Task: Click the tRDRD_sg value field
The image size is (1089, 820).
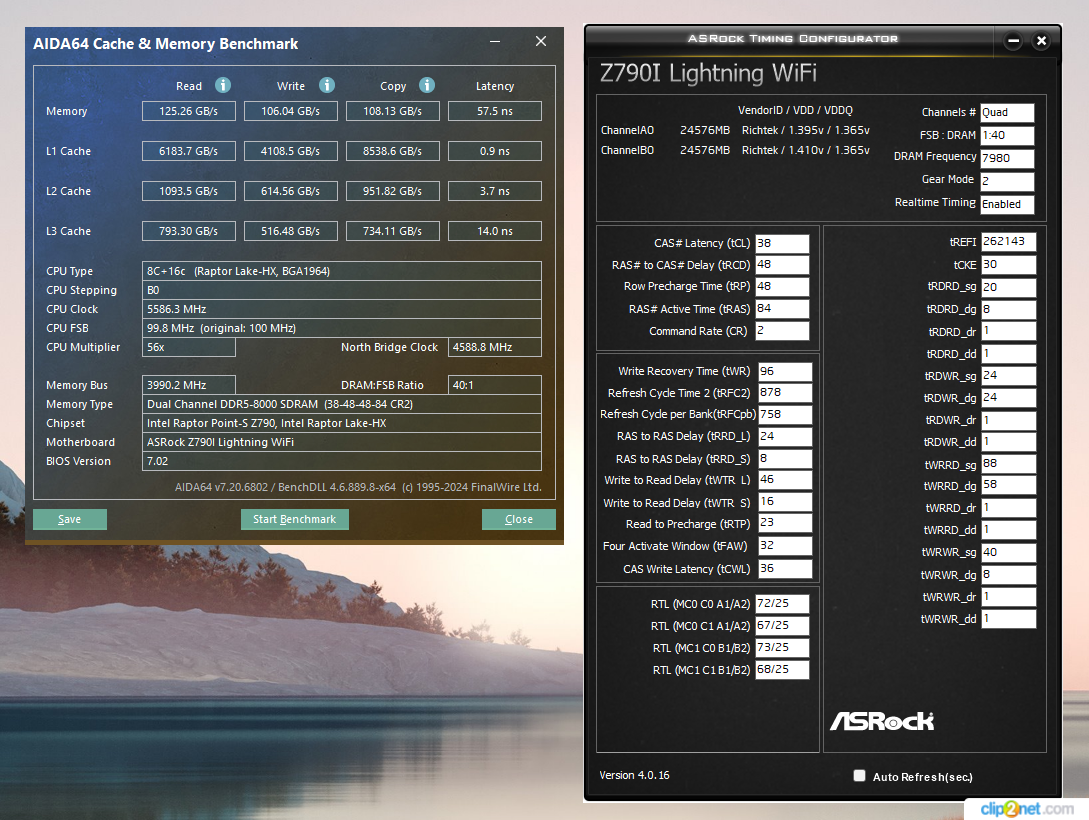Action: click(1008, 287)
